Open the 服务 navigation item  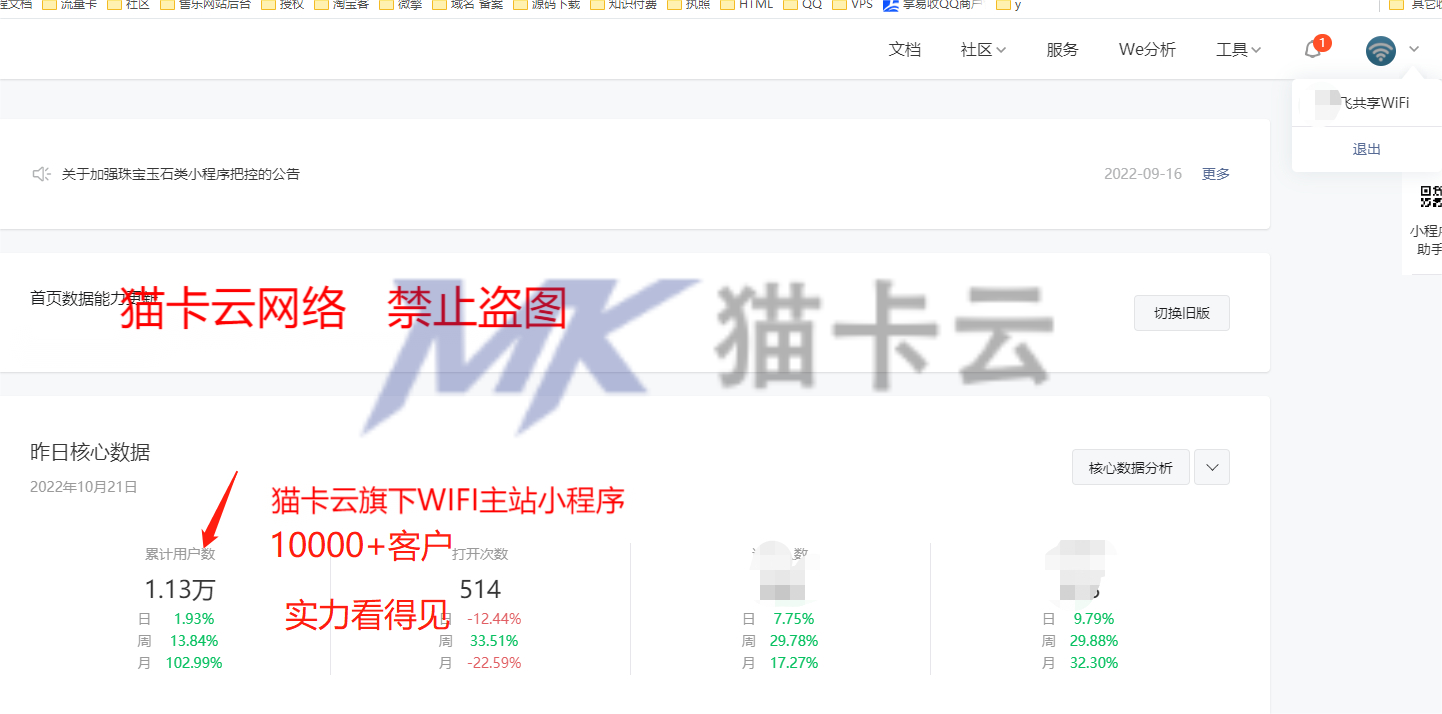[x=1062, y=49]
